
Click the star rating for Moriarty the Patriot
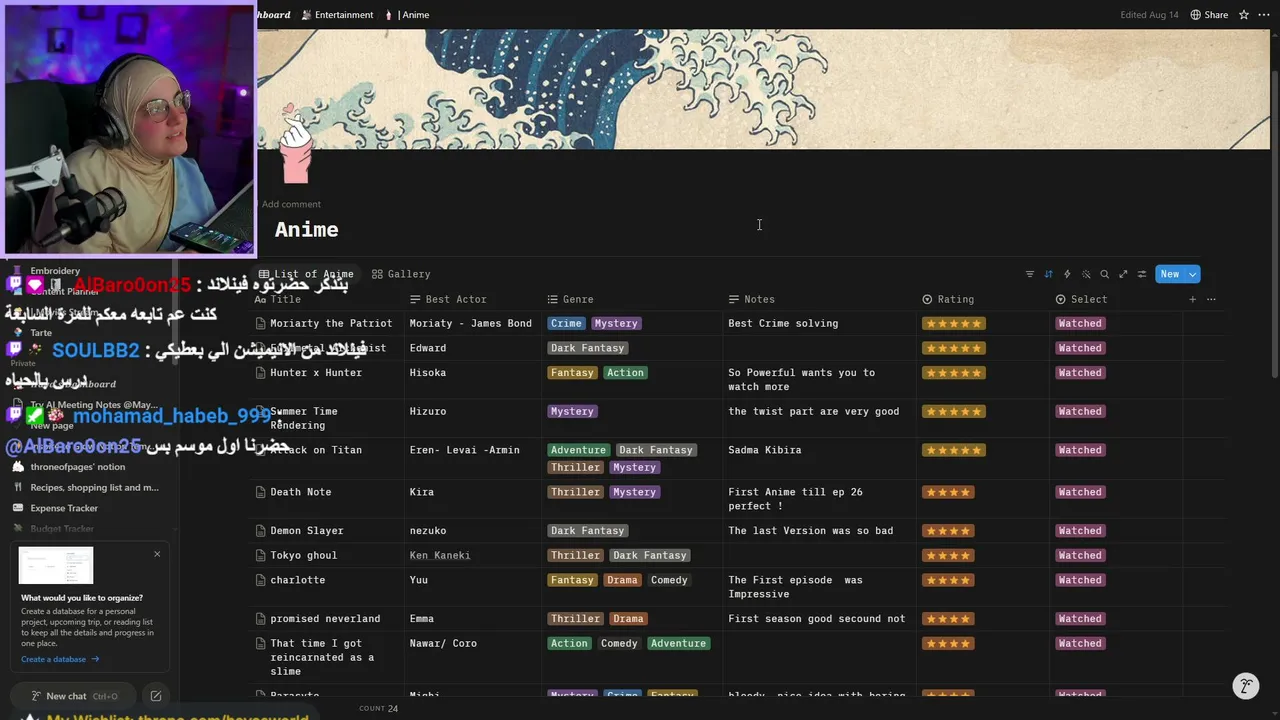click(x=954, y=323)
